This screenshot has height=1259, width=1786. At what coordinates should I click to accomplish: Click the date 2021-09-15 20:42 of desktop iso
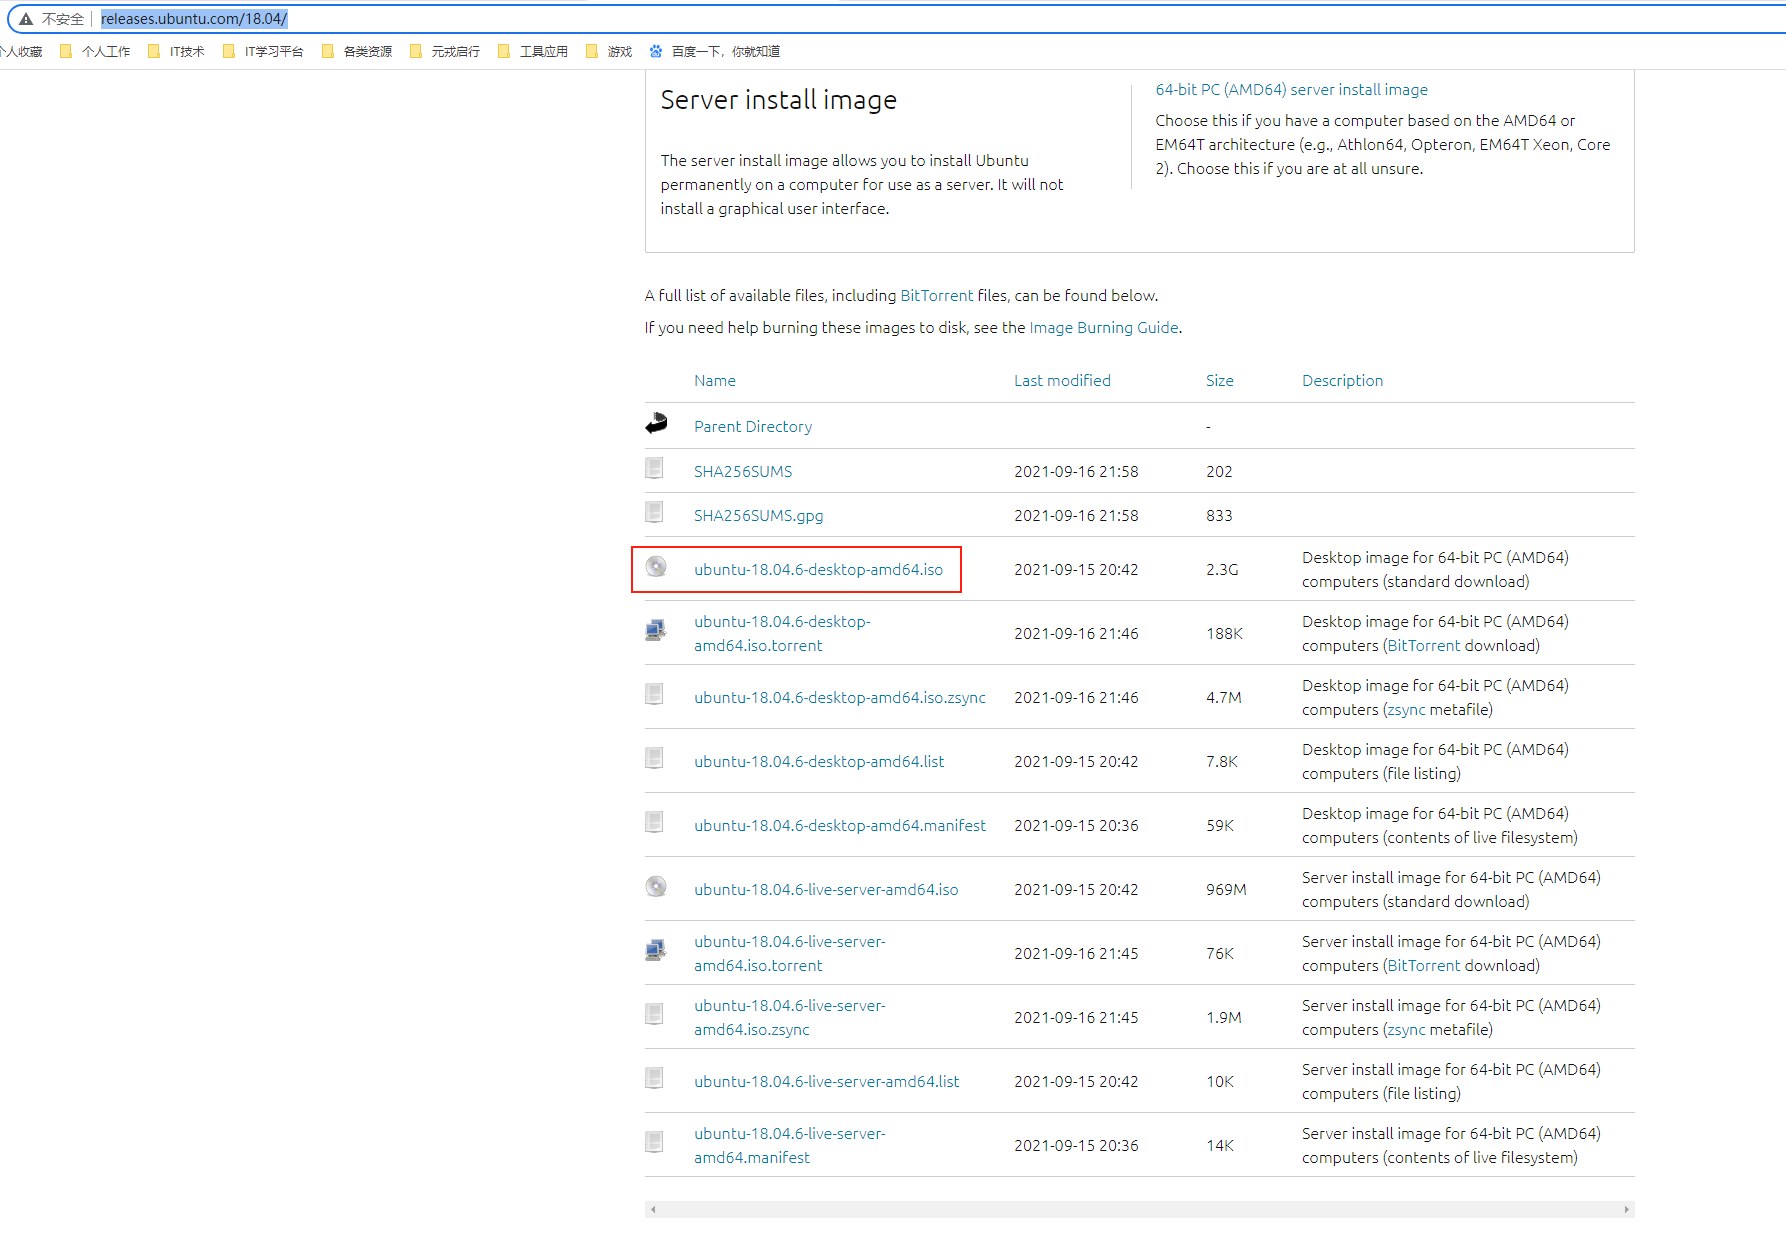(x=1076, y=570)
